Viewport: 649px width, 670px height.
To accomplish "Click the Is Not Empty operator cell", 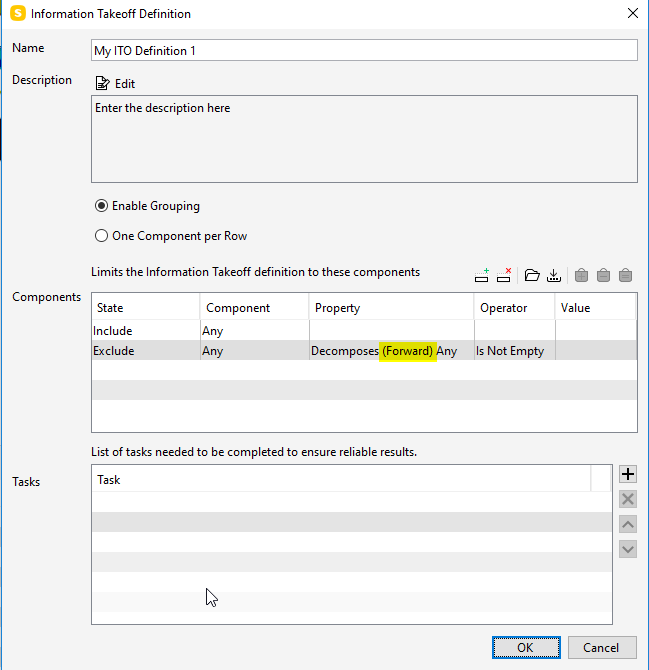I will coord(515,351).
